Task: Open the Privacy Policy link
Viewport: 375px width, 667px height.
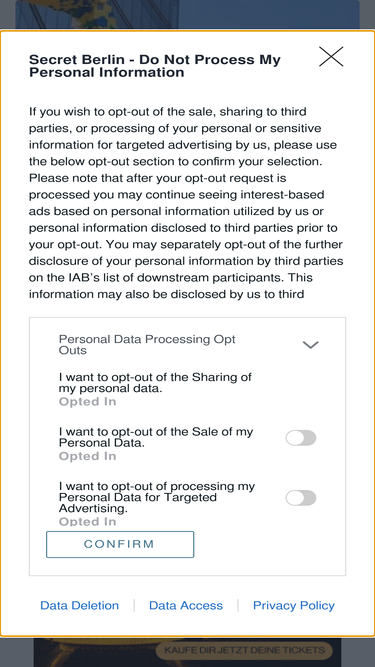Action: click(x=294, y=605)
